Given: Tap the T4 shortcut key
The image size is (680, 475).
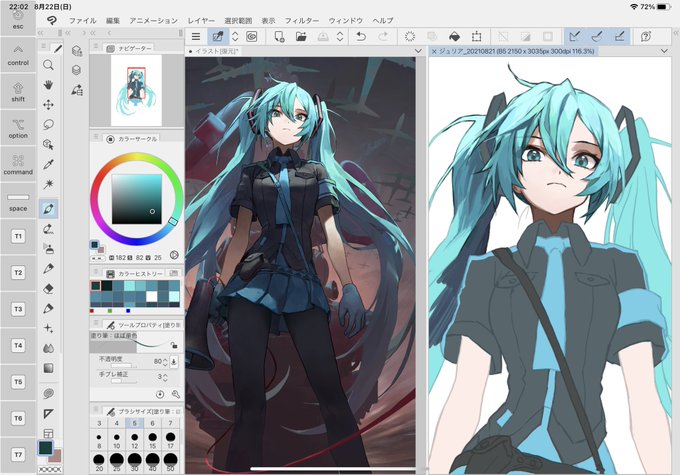Looking at the screenshot, I should pyautogui.click(x=18, y=346).
